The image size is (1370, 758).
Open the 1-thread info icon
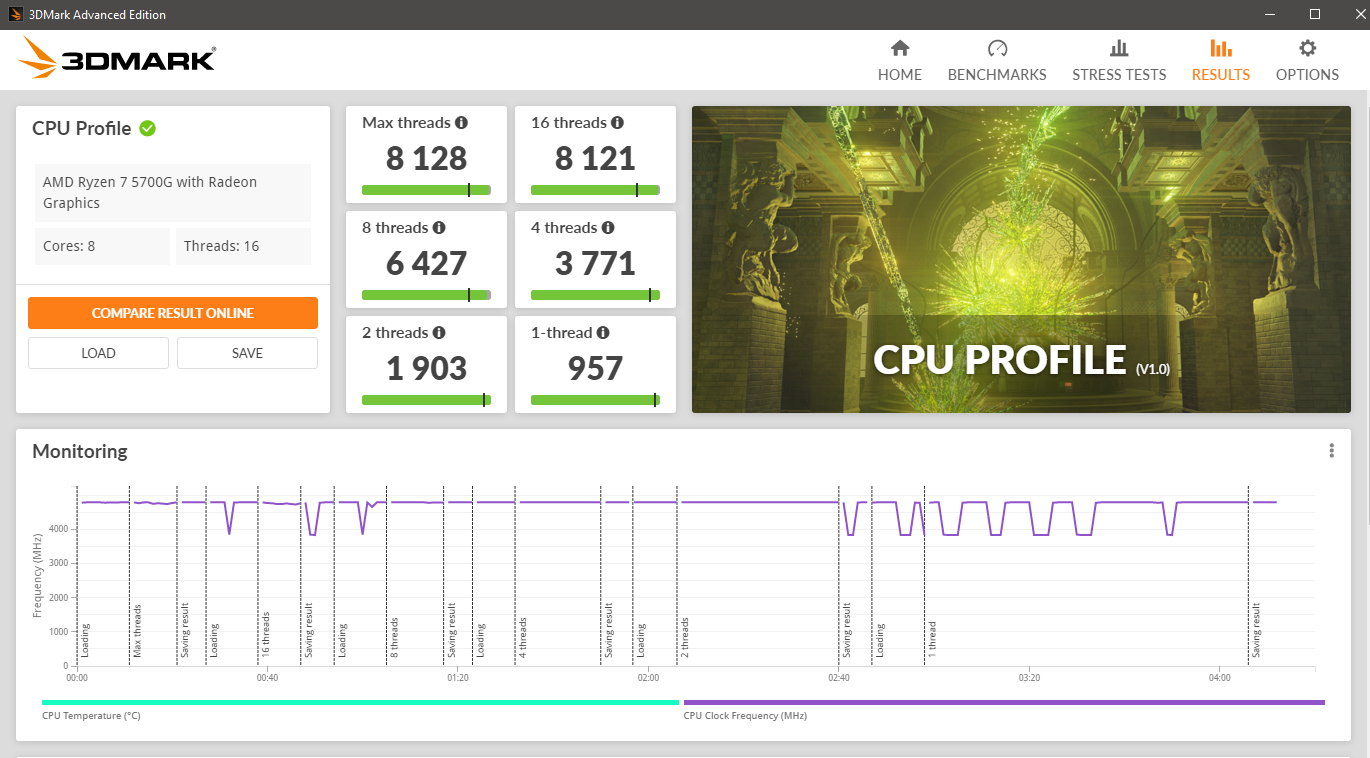tap(603, 333)
